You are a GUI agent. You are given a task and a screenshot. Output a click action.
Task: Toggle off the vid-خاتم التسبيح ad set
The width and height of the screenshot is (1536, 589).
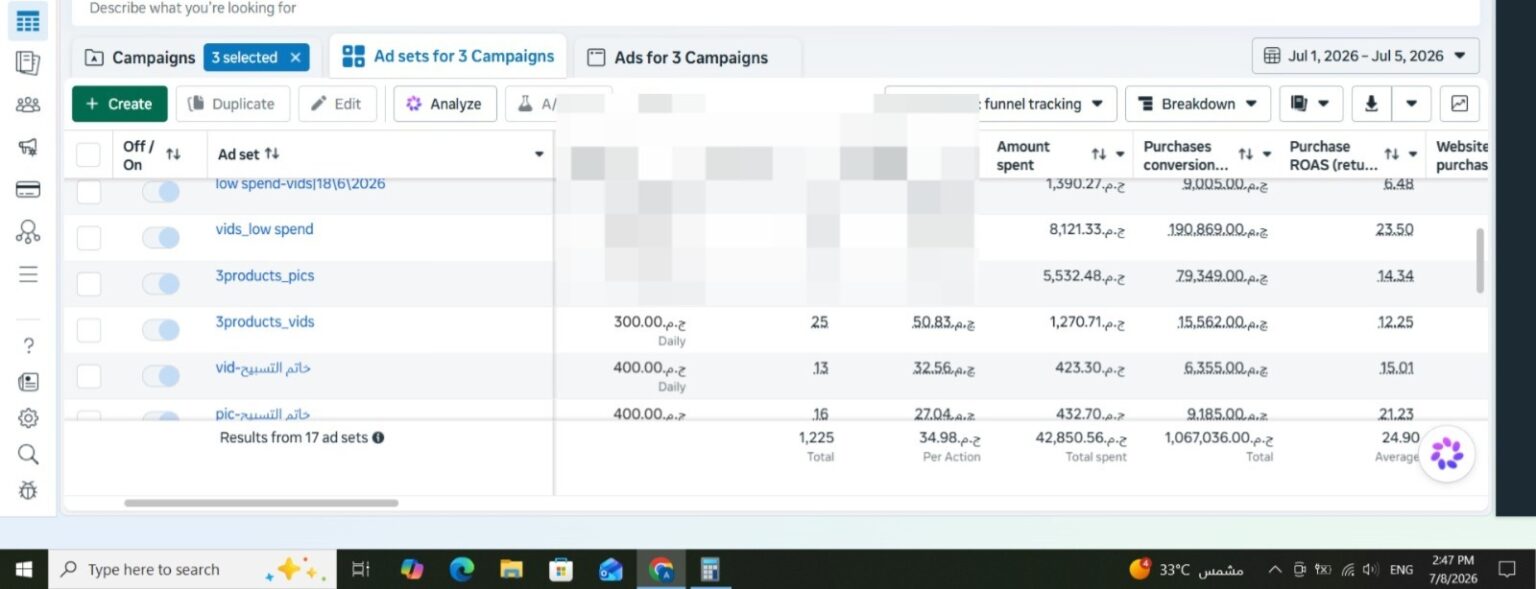(160, 376)
